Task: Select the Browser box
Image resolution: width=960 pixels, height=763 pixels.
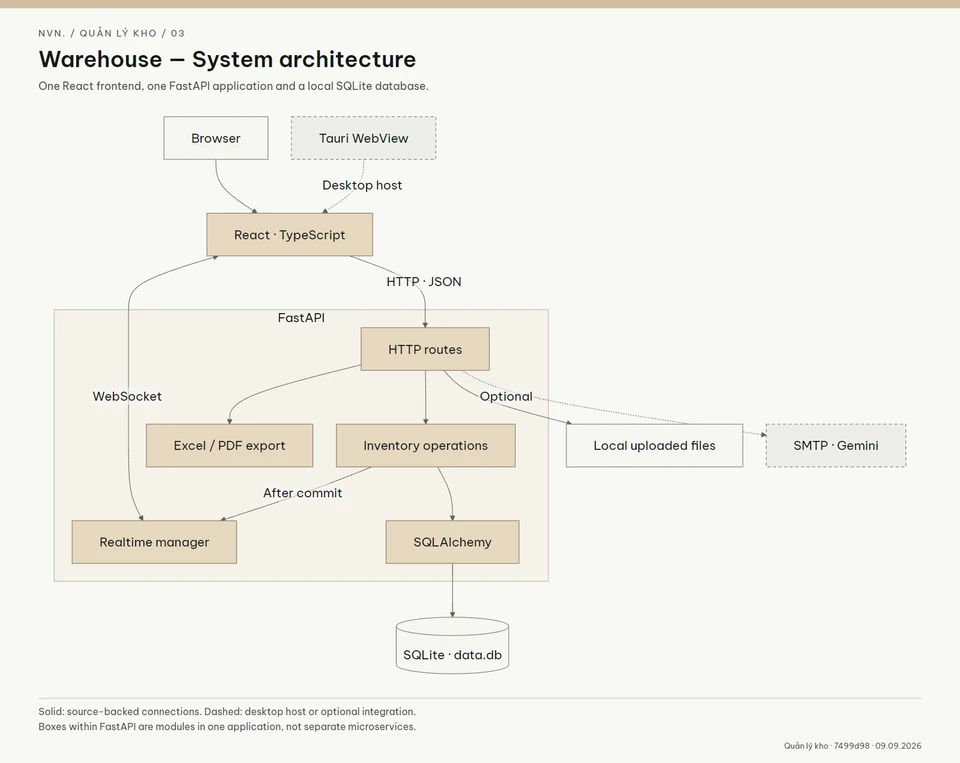Action: (216, 138)
